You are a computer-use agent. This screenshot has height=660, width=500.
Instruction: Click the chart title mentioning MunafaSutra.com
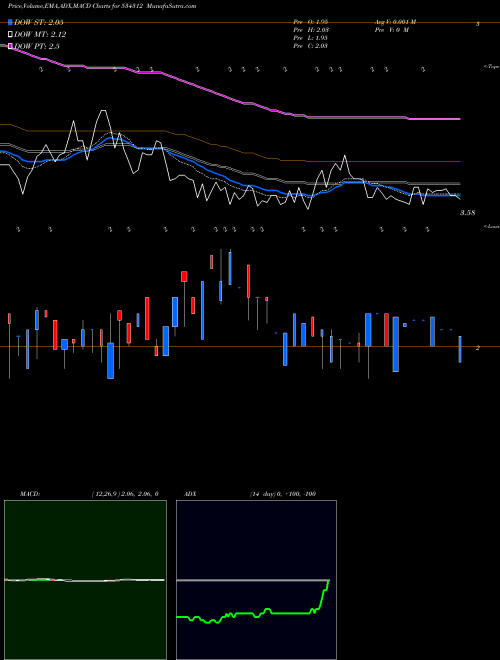[102, 6]
